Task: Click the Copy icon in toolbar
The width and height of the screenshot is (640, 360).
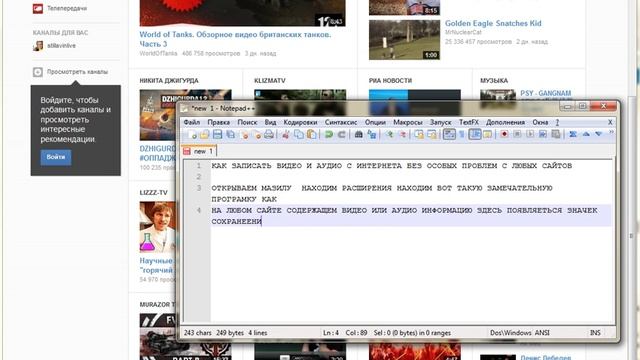Action: pos(299,134)
